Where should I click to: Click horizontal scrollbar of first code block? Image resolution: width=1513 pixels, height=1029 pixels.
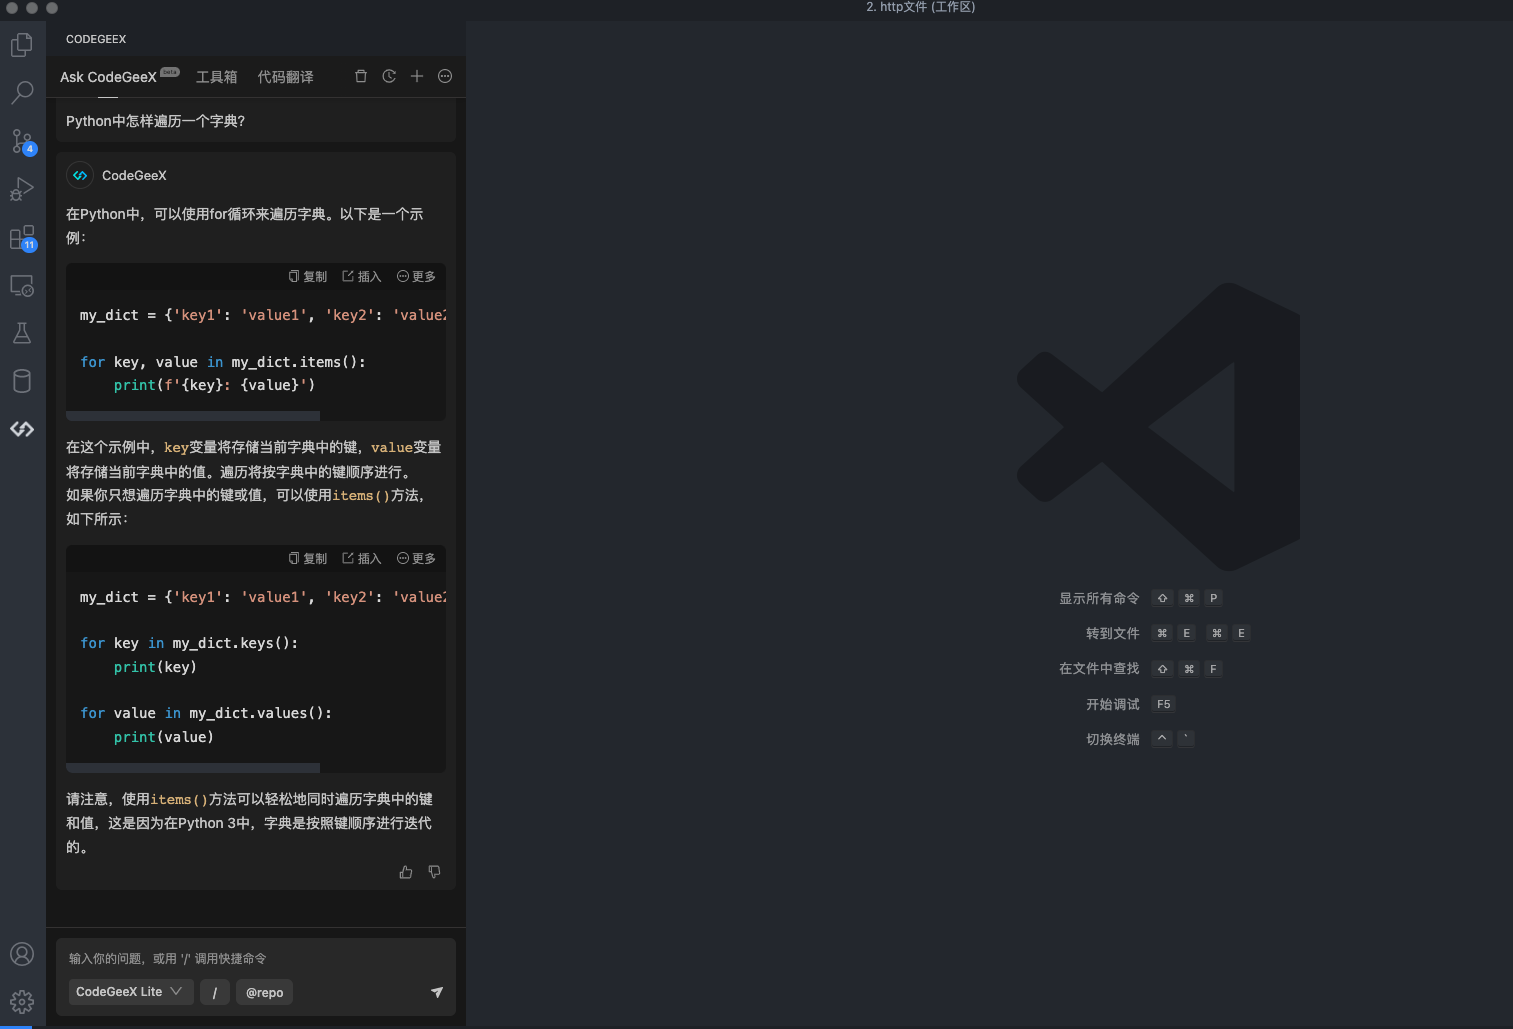pyautogui.click(x=193, y=416)
